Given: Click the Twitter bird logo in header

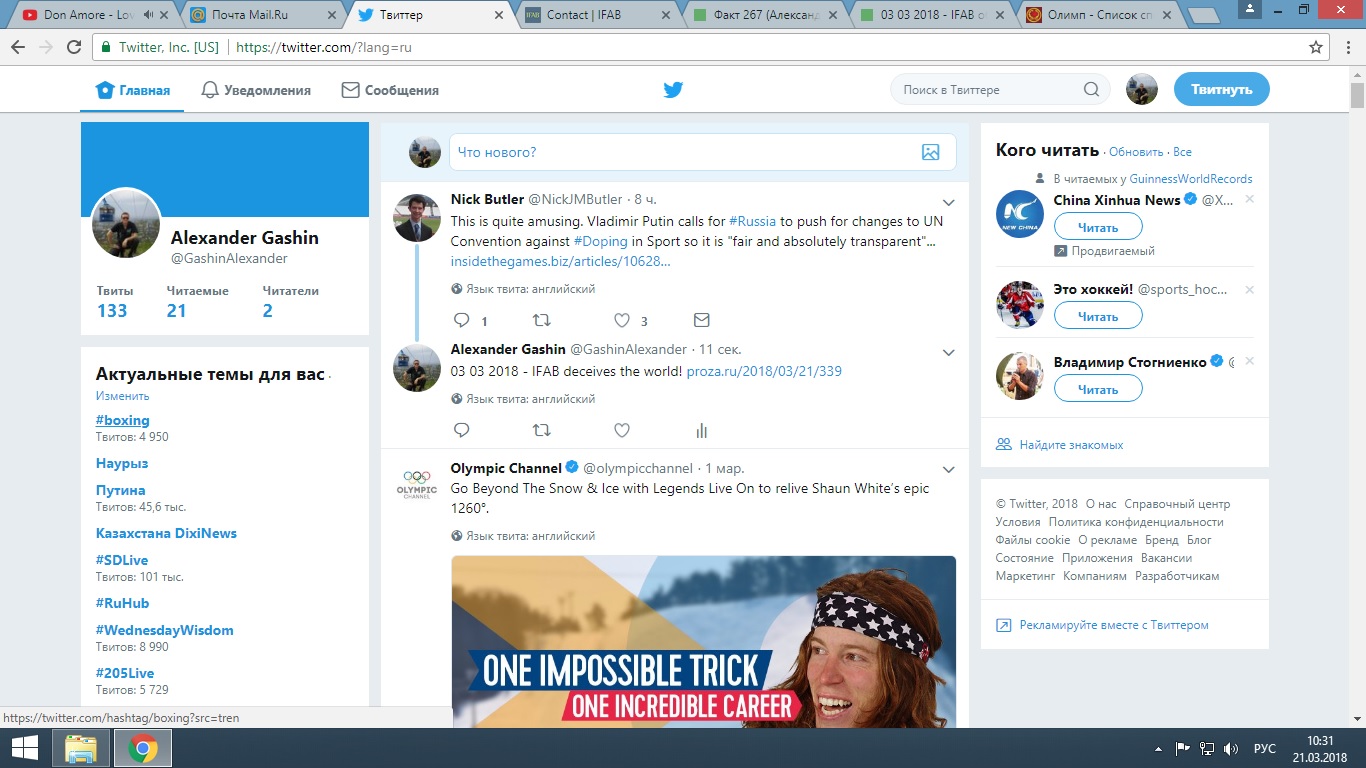Looking at the screenshot, I should tap(673, 90).
